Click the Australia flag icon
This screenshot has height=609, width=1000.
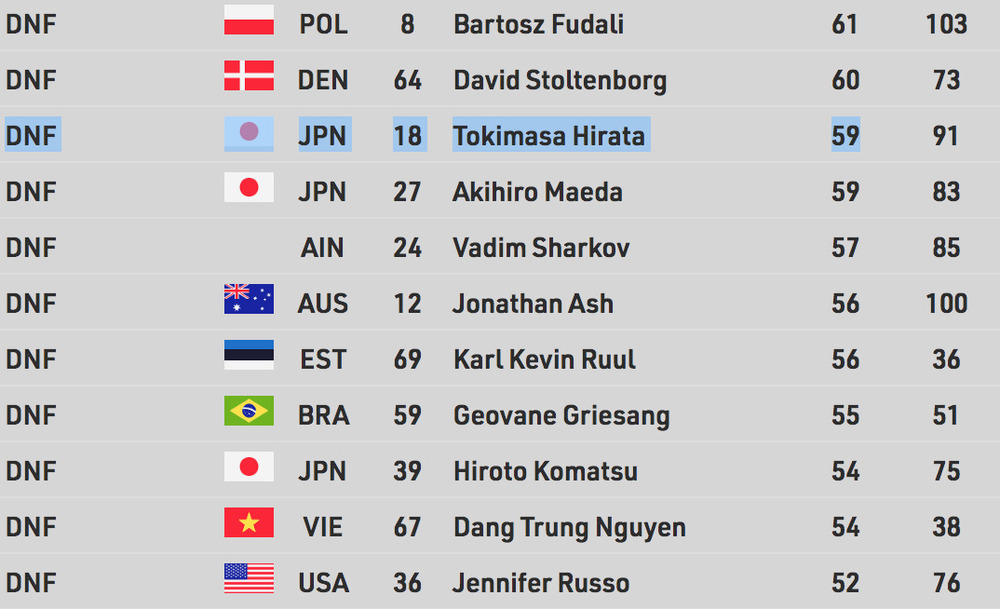(x=249, y=301)
